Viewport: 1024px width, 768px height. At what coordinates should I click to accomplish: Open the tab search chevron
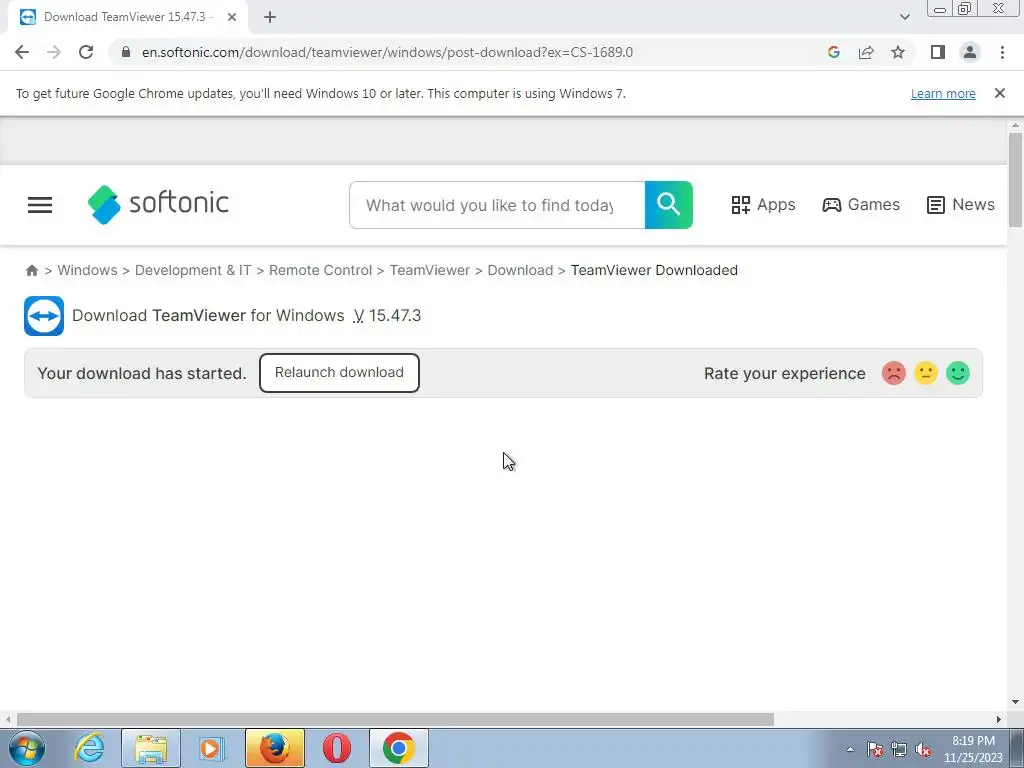(x=904, y=17)
